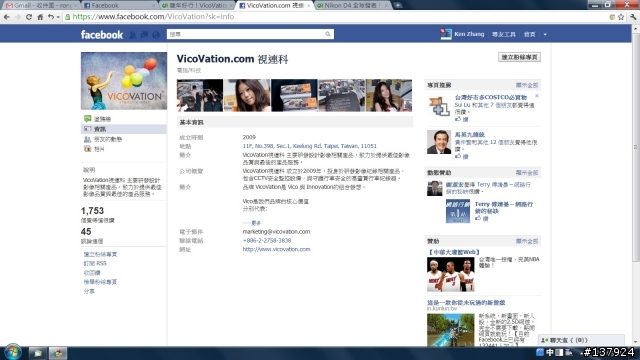The width and height of the screenshot is (640, 360).
Task: Open www.vicovation.com website link
Action: coord(276,249)
